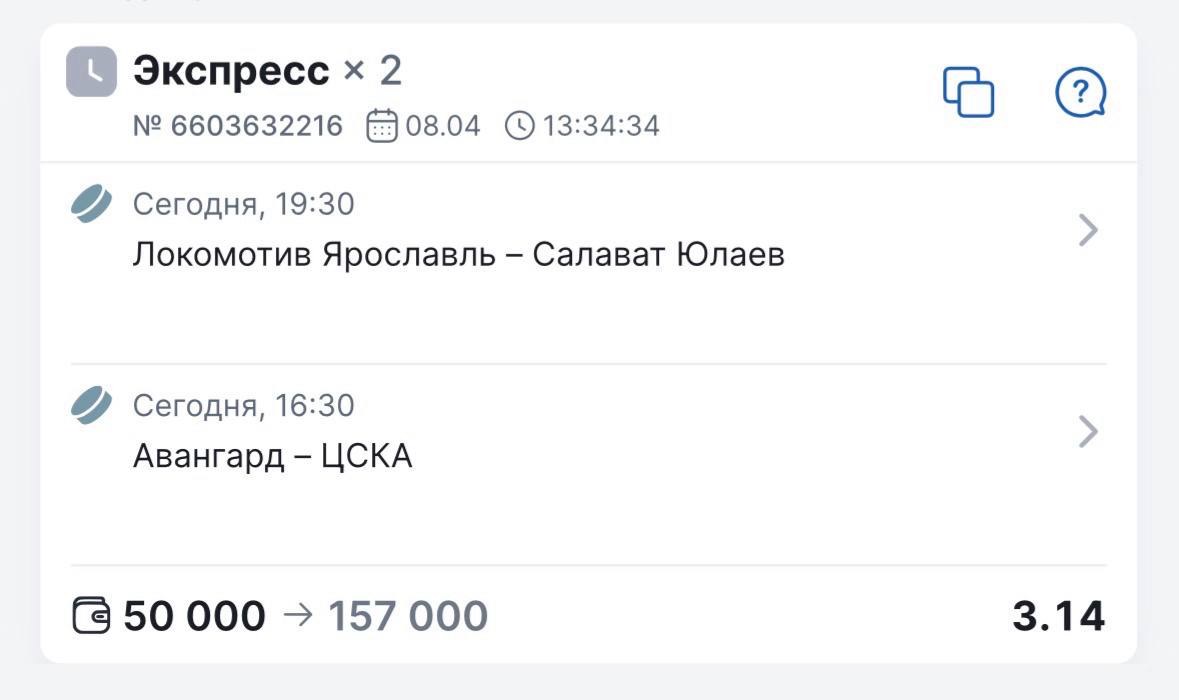Open the Авангард – ЦСКА match
The width and height of the screenshot is (1179, 700).
272,456
